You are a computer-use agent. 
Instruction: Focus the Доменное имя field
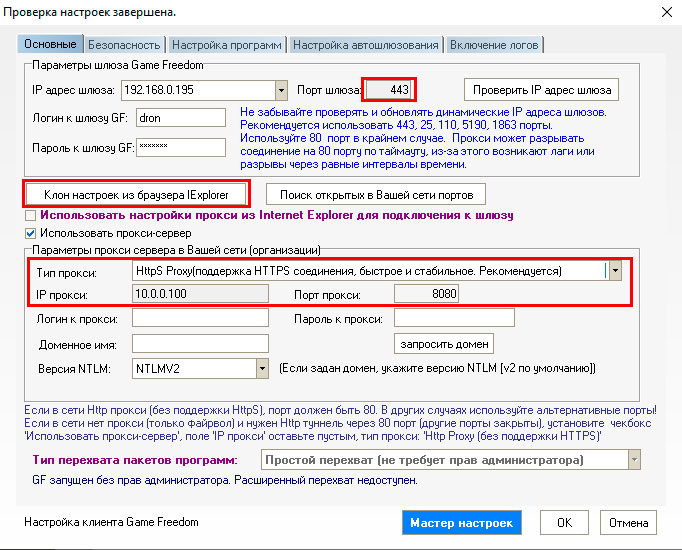(200, 344)
